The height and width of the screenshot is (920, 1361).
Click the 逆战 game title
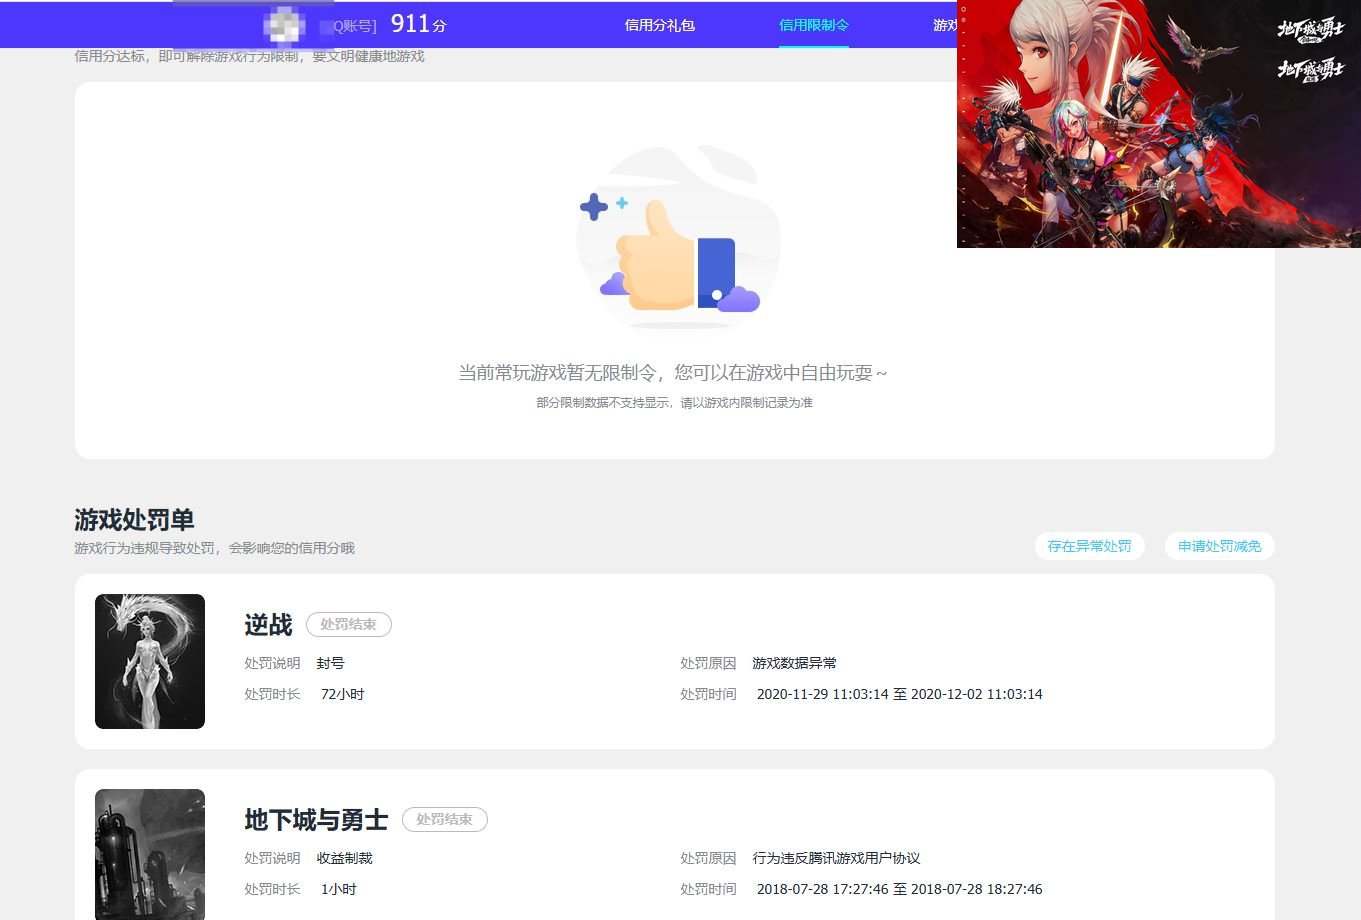click(x=268, y=625)
